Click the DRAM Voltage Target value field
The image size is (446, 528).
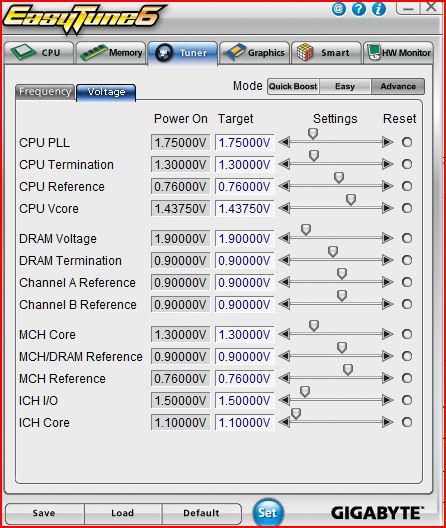(x=245, y=238)
